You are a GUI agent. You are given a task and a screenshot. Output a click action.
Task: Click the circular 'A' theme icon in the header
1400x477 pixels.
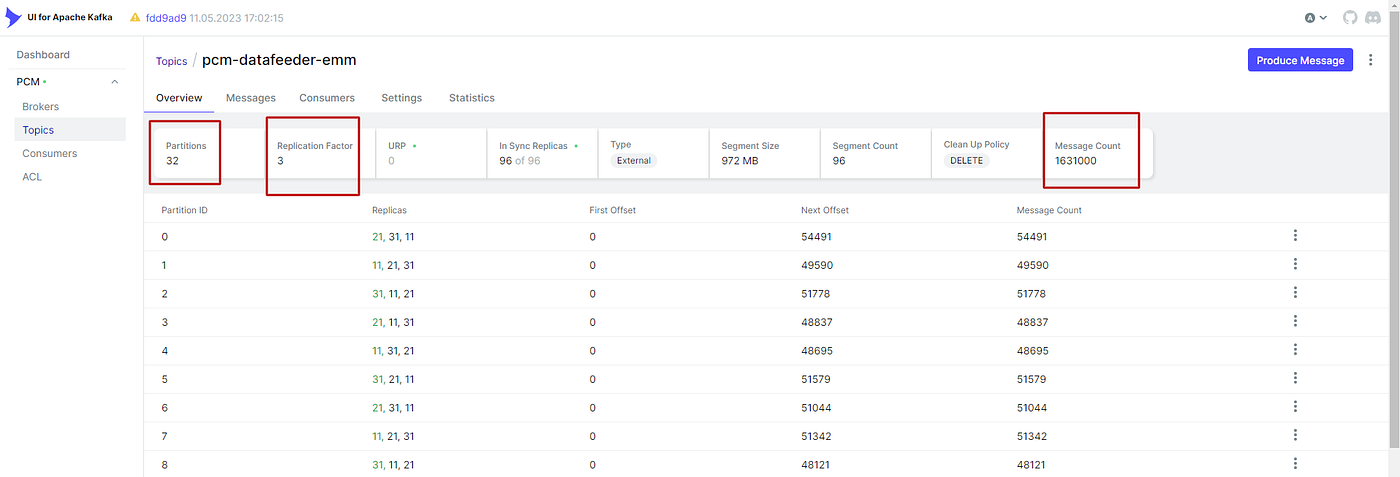point(1310,18)
